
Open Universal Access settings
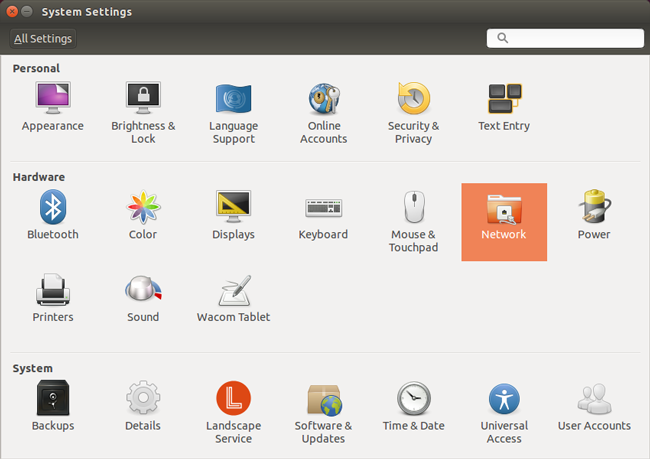coord(504,412)
